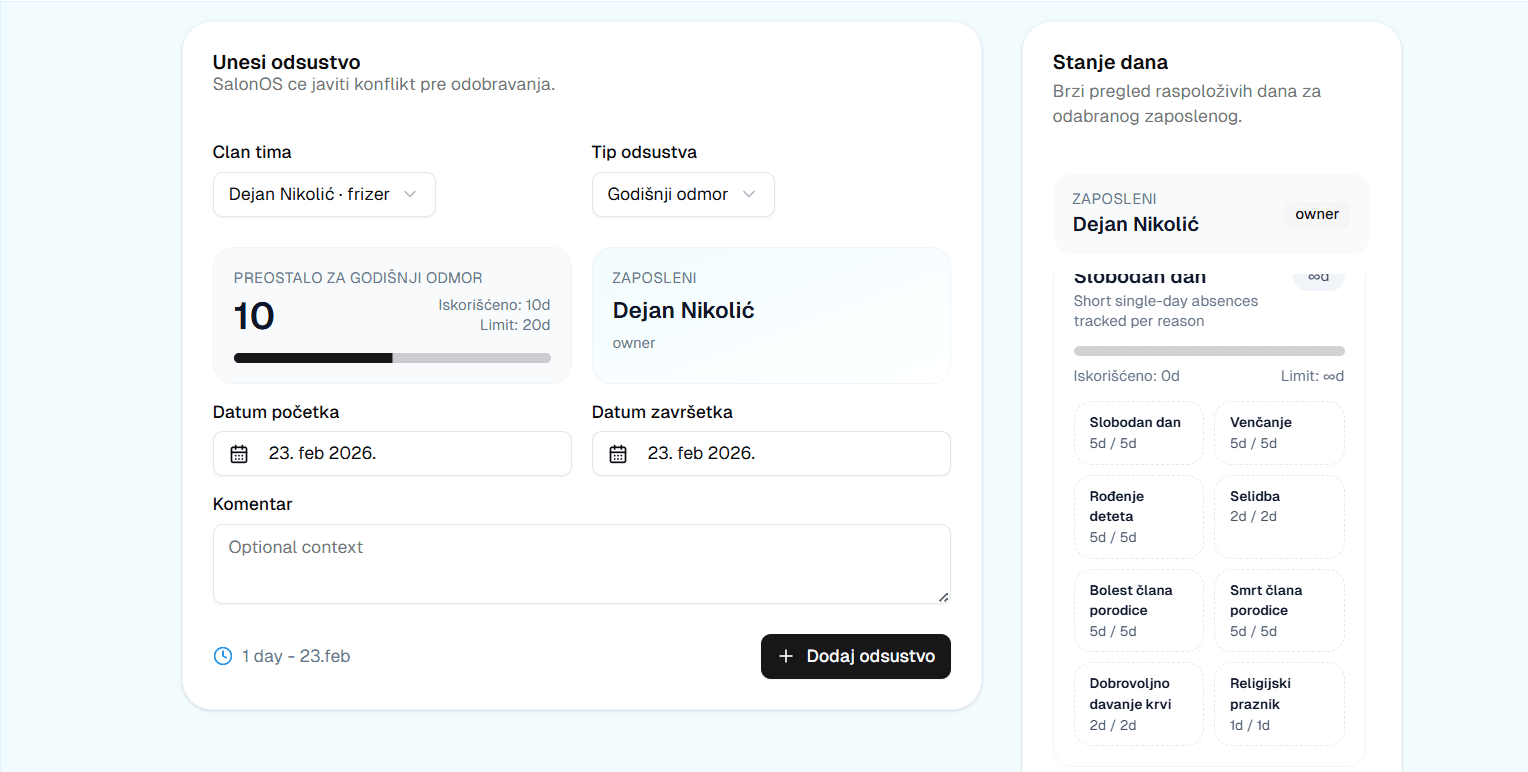Select the Religijski praznik reason card

[x=1279, y=703]
